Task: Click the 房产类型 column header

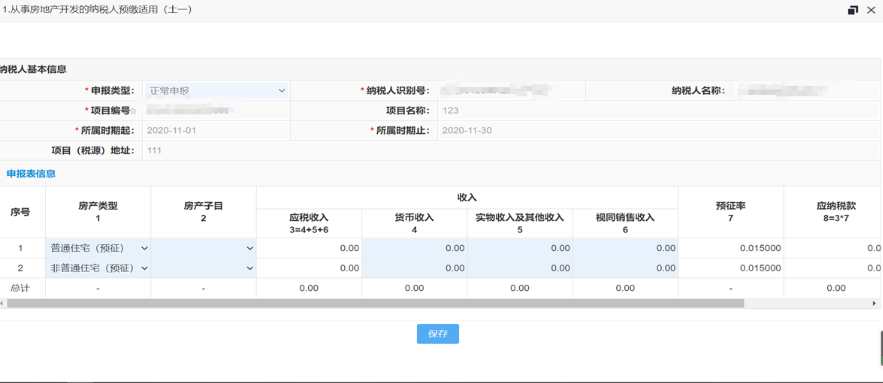Action: 98,212
